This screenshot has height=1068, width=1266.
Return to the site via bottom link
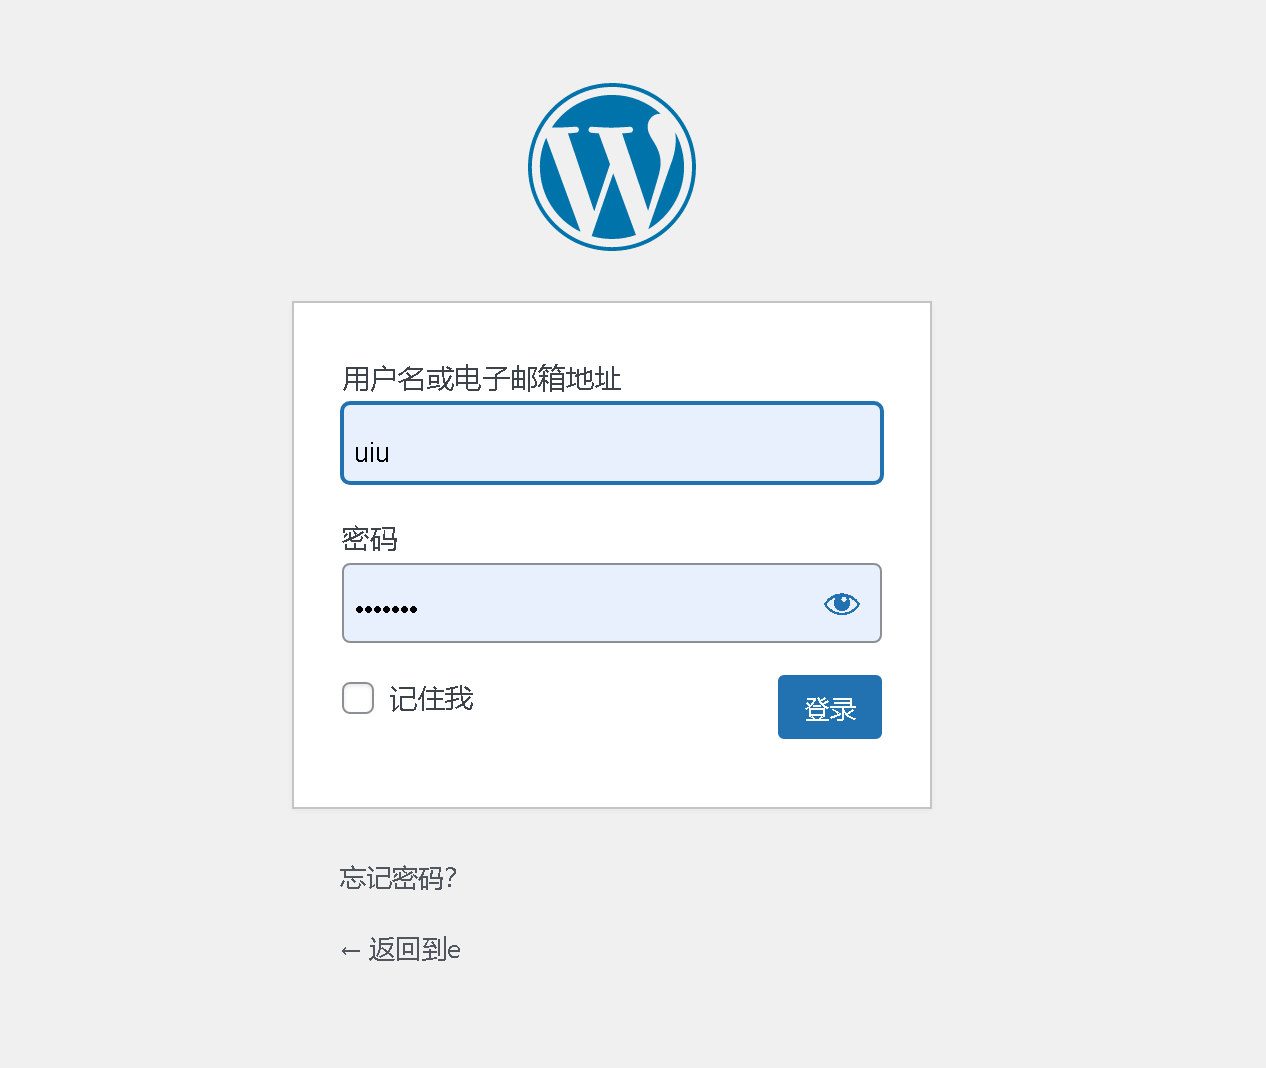point(399,949)
